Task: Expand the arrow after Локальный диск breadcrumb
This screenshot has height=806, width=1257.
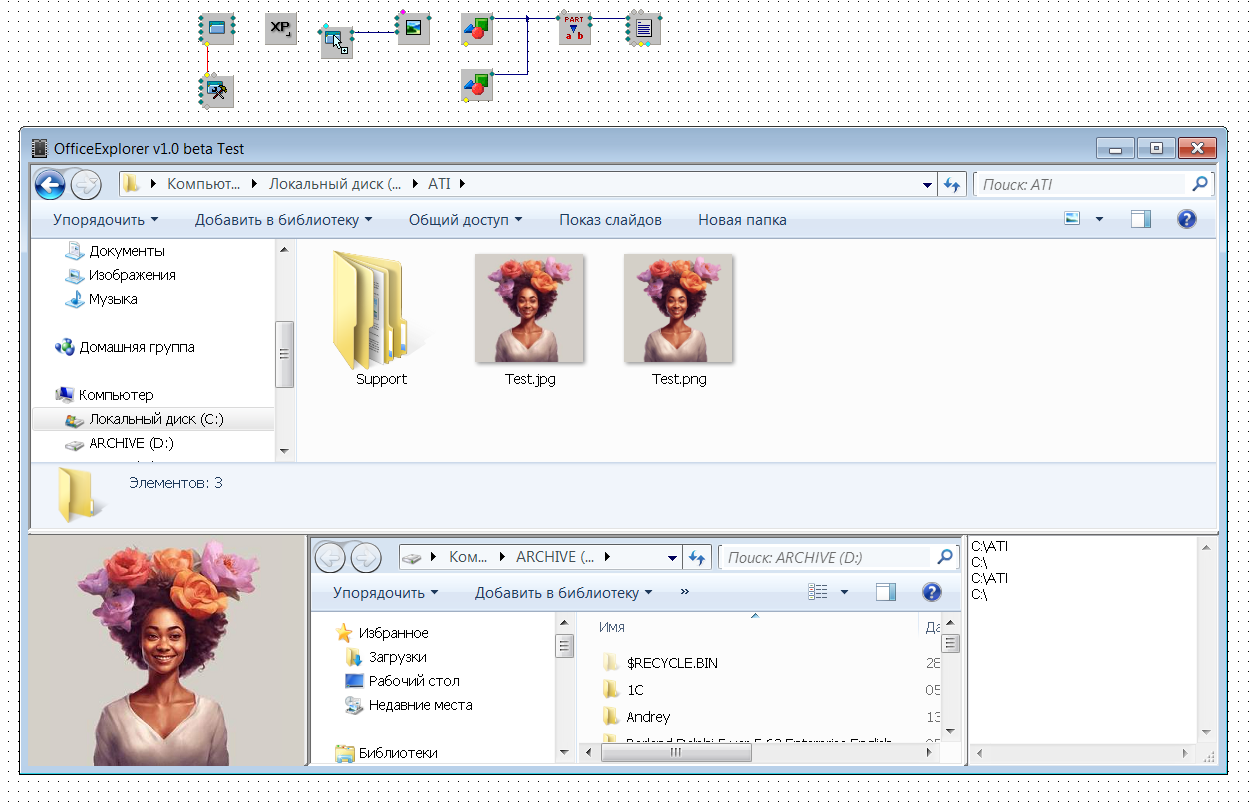Action: 415,184
